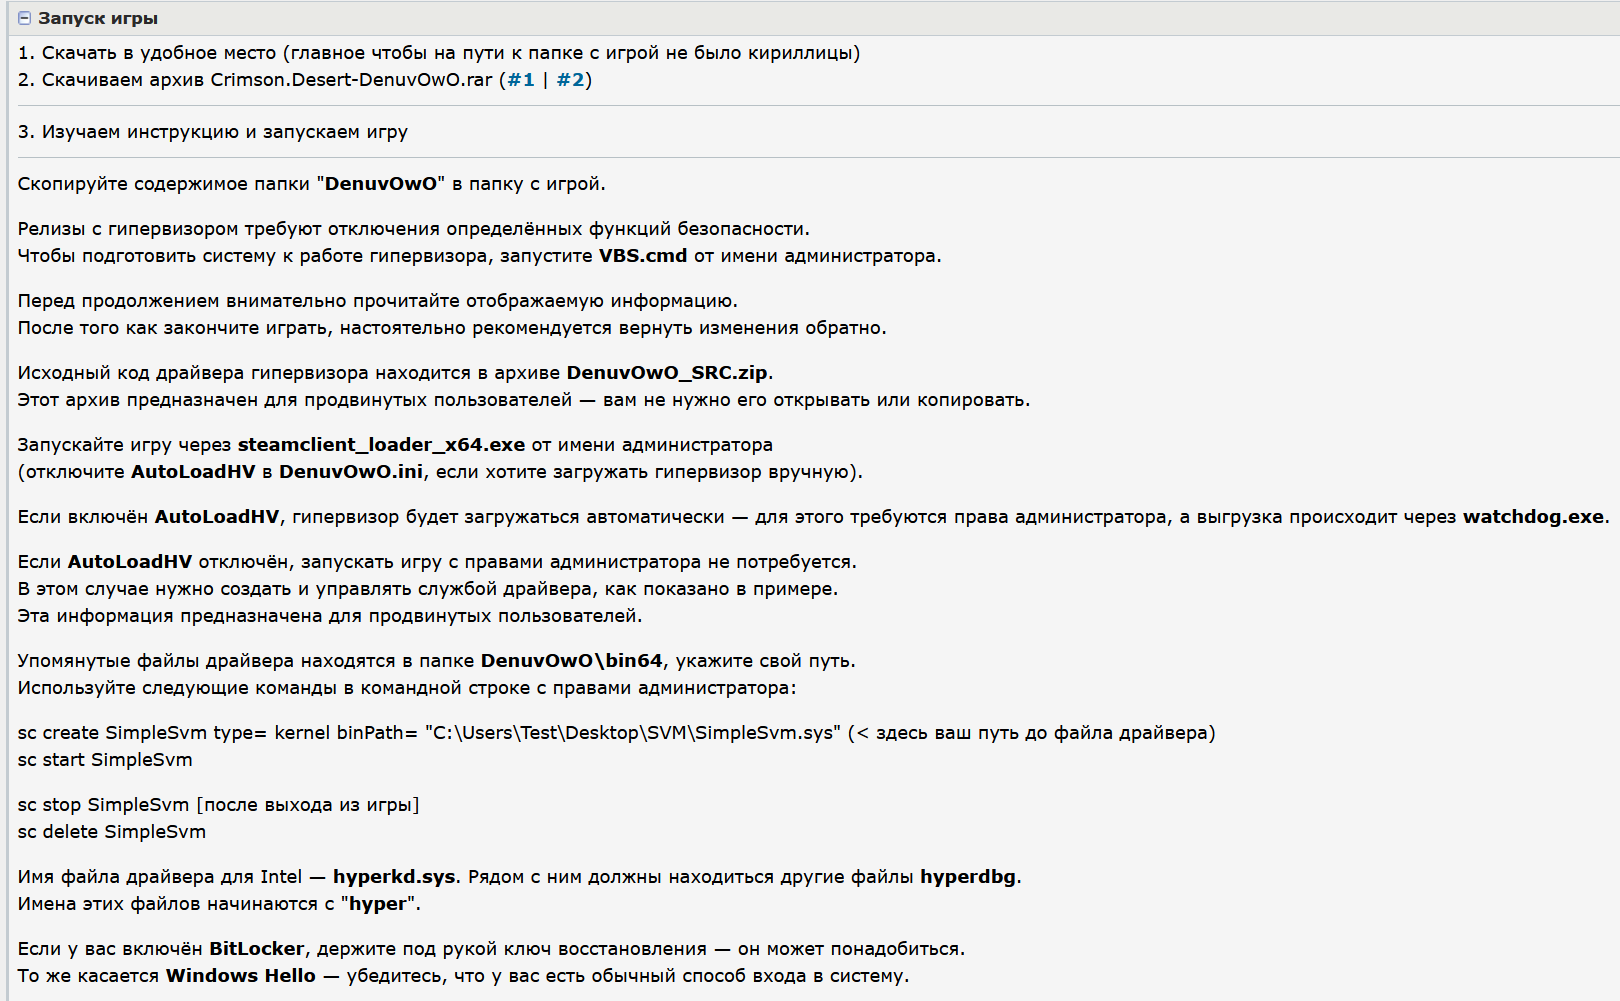
Task: Click the bold "BitLocker" word
Action: tap(256, 949)
